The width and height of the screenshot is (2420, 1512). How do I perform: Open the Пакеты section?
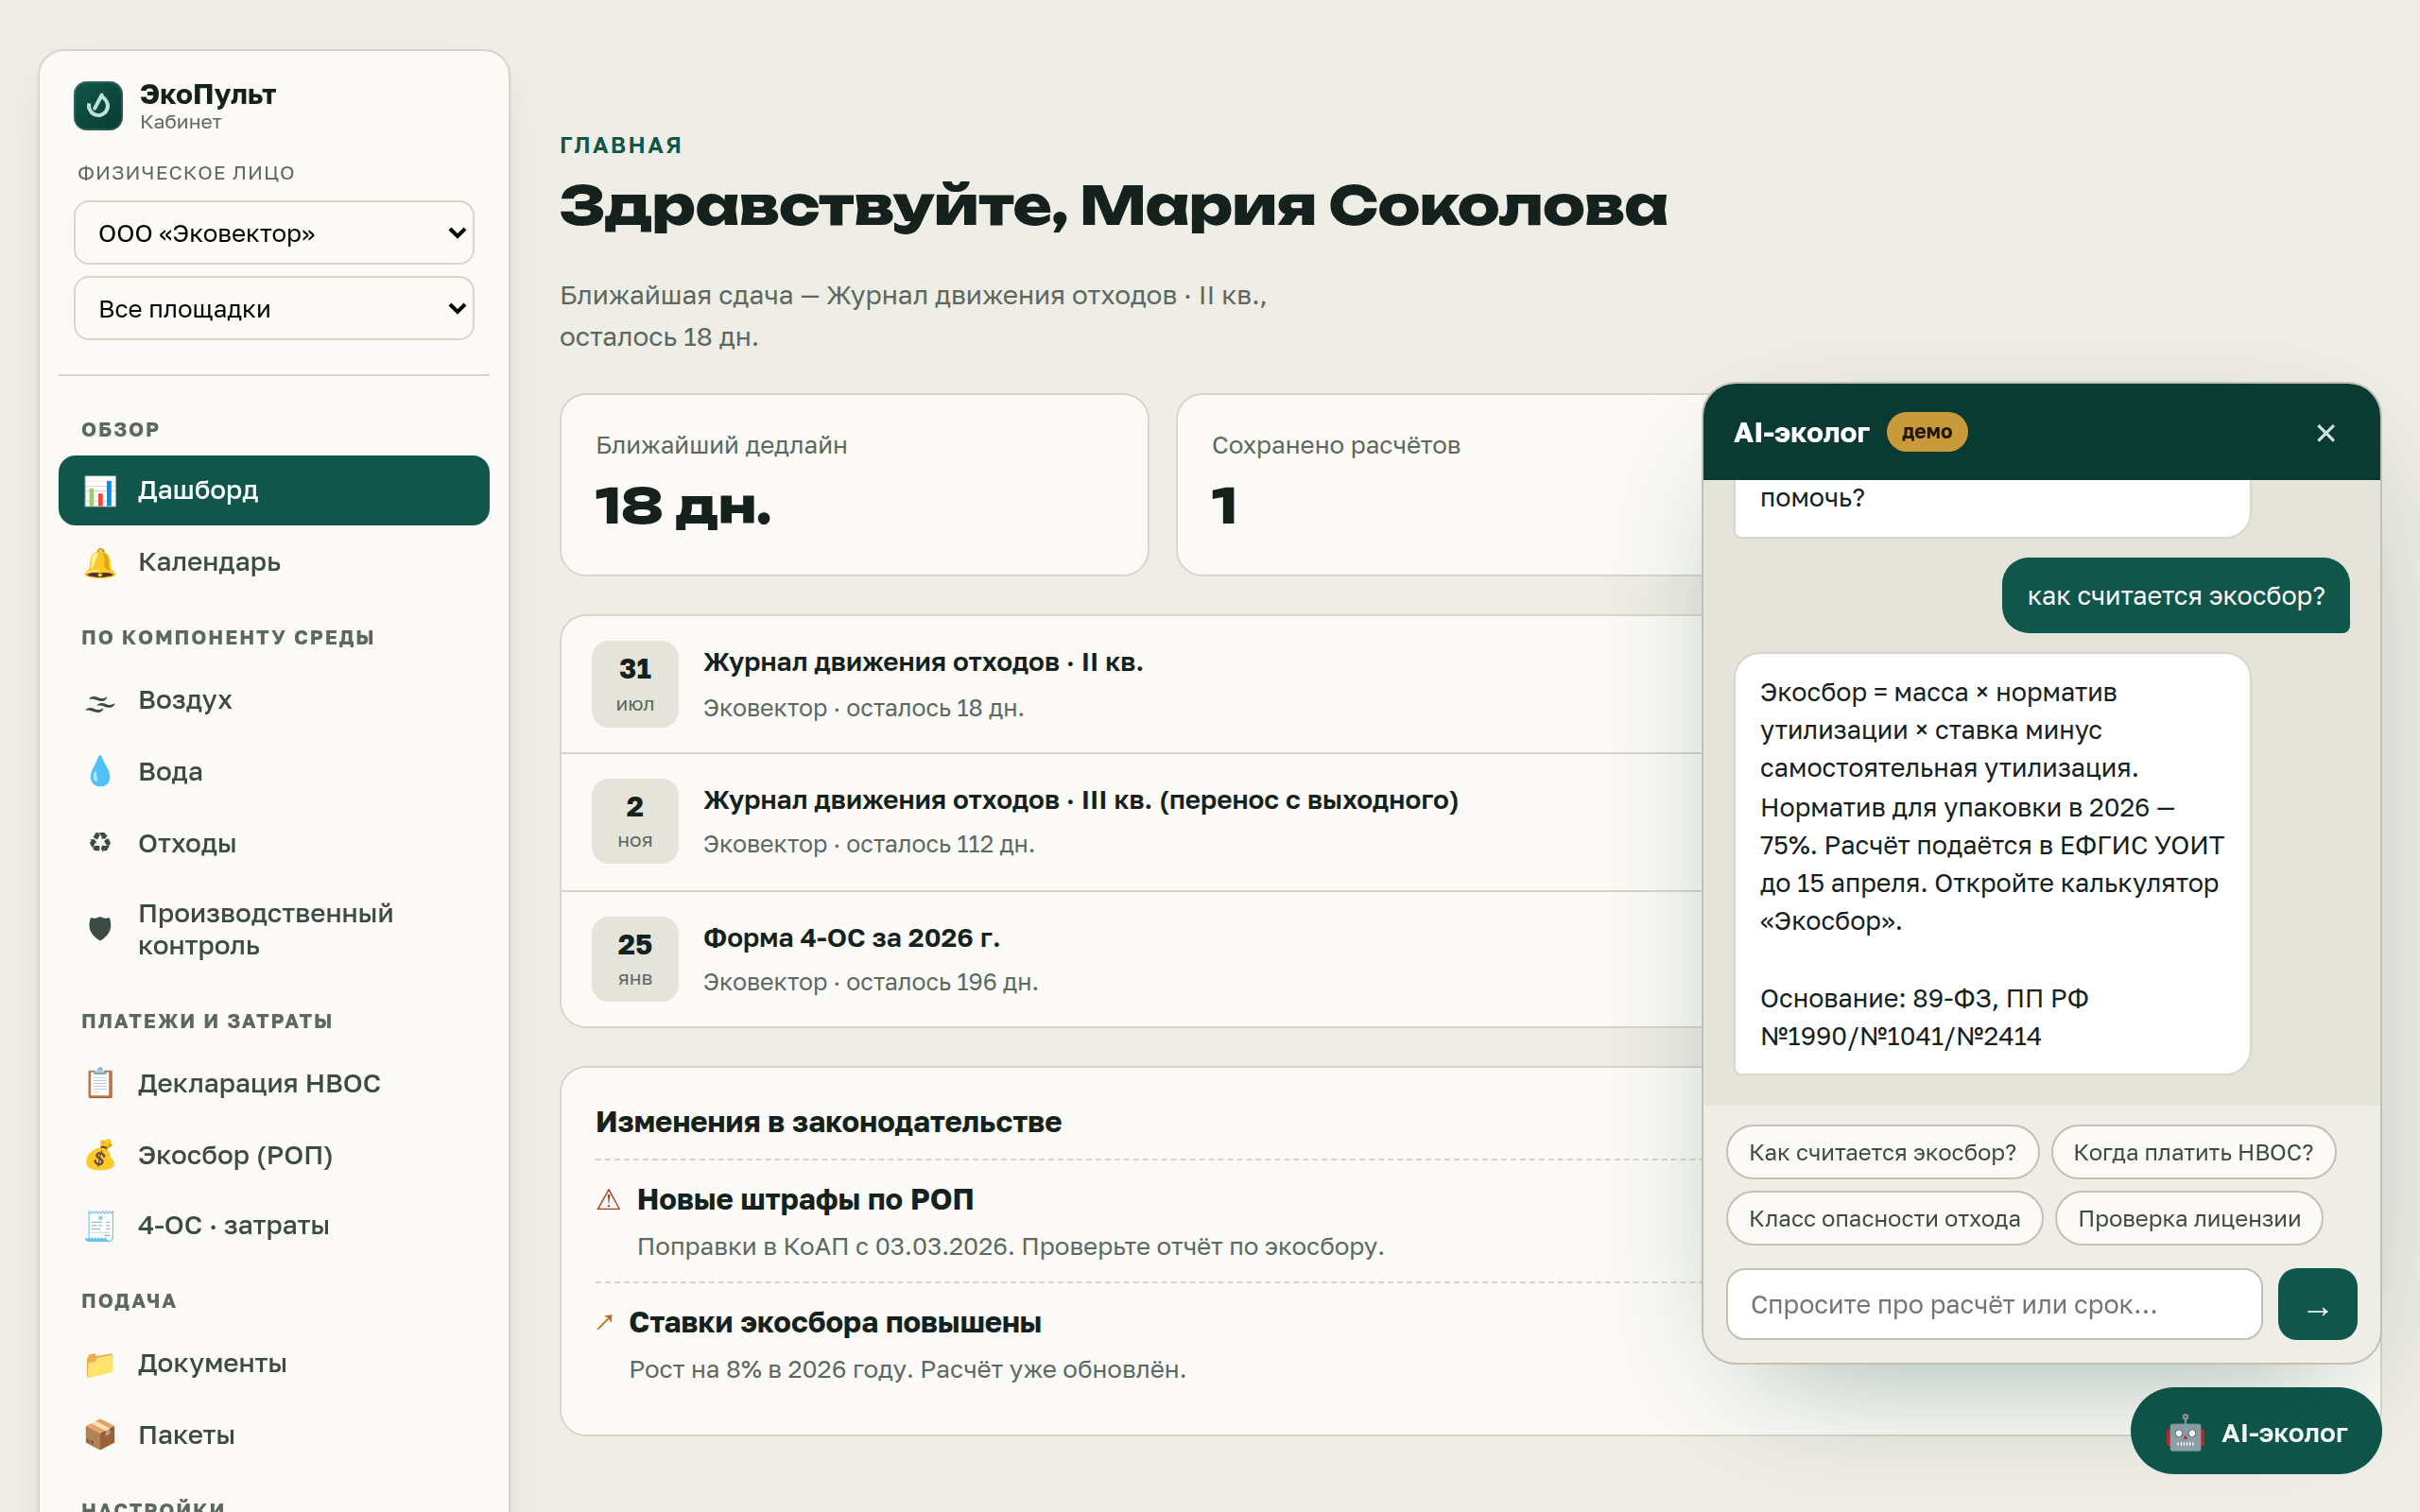tap(274, 1436)
